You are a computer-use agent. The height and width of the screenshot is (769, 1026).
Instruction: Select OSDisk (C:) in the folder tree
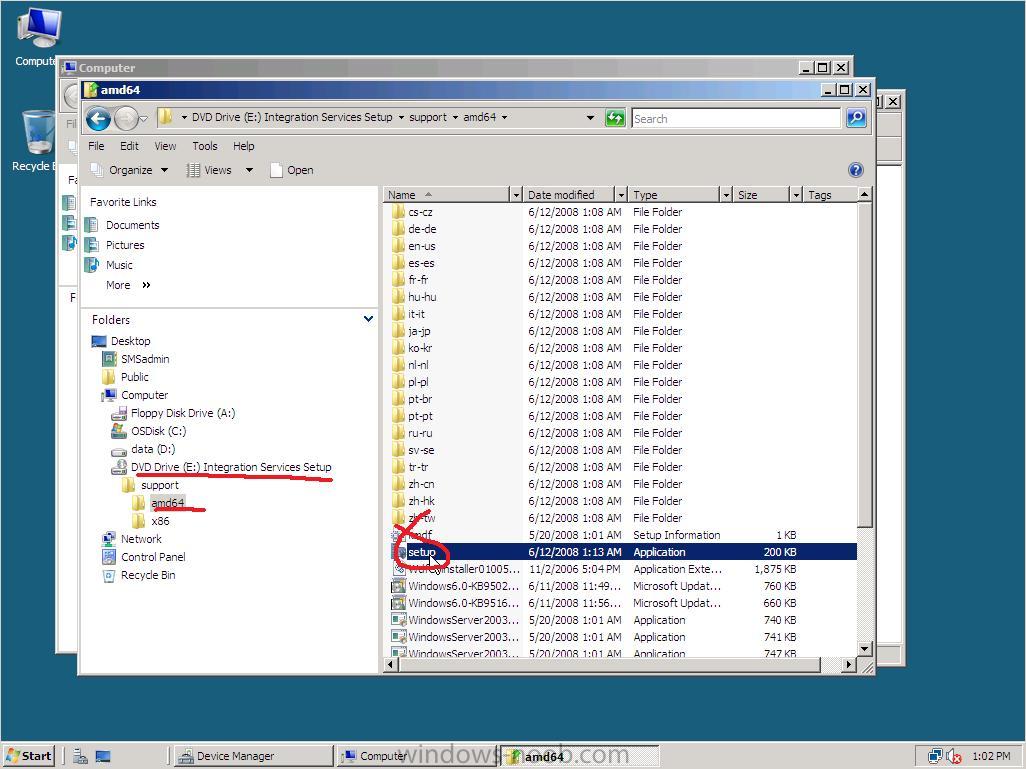coord(158,431)
